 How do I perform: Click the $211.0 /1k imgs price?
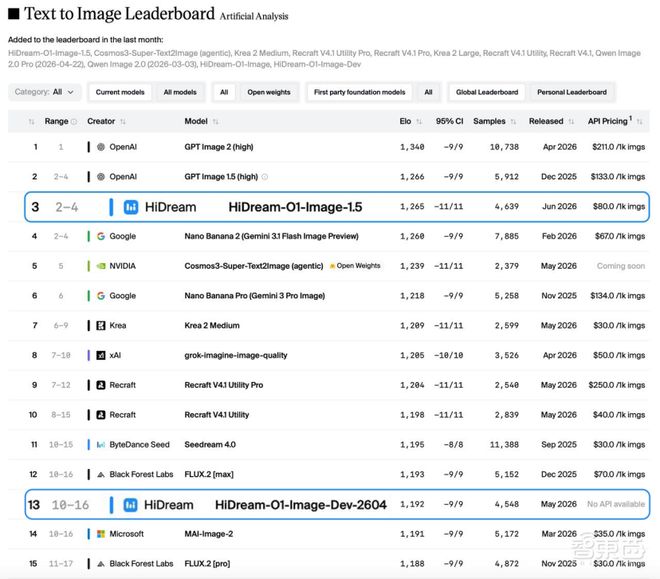(618, 147)
